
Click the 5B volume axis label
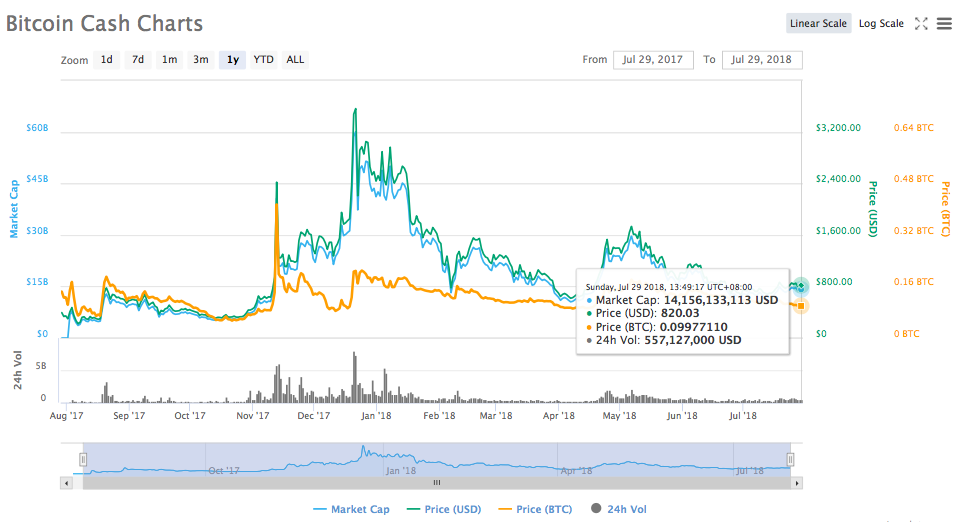point(41,366)
